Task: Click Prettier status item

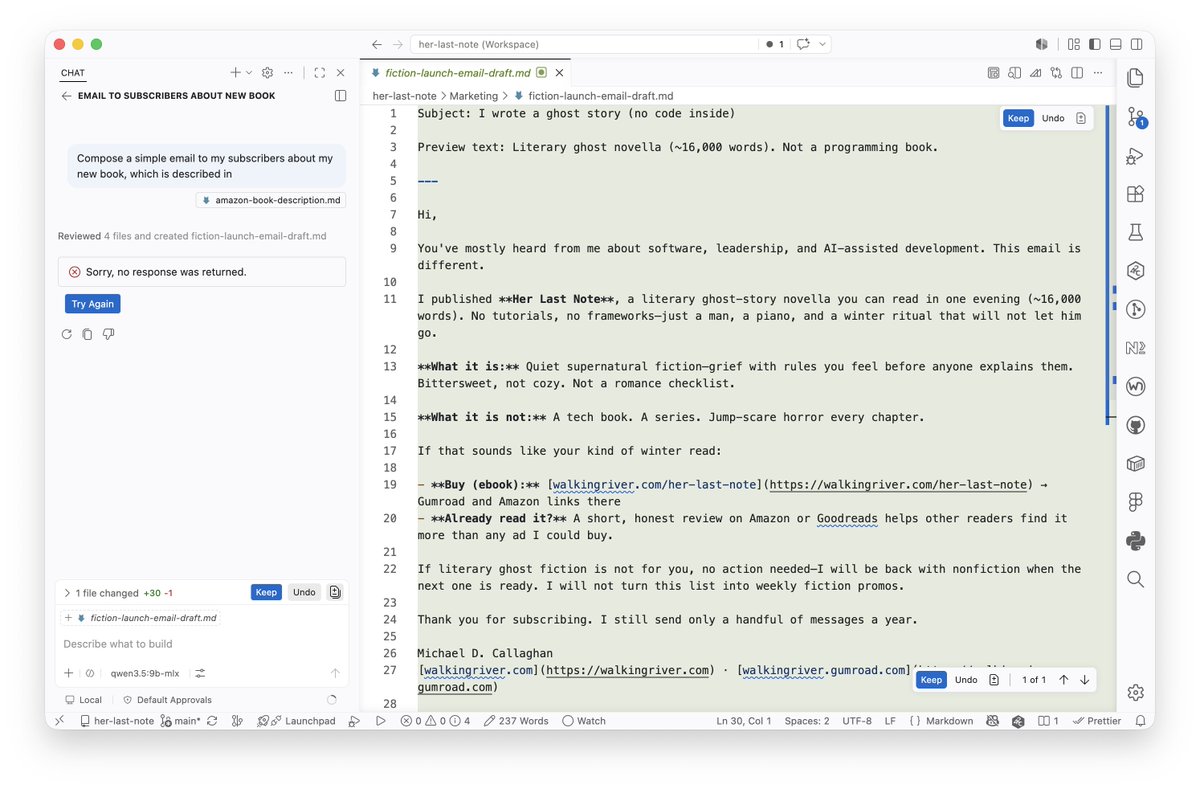Action: pos(1096,721)
